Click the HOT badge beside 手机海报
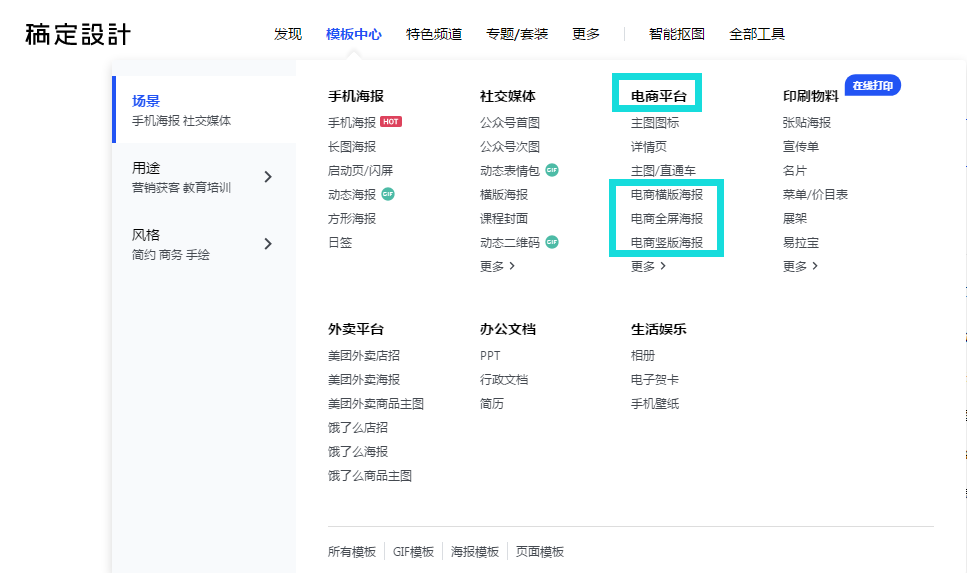Screen dimensions: 967x573 pyautogui.click(x=391, y=122)
